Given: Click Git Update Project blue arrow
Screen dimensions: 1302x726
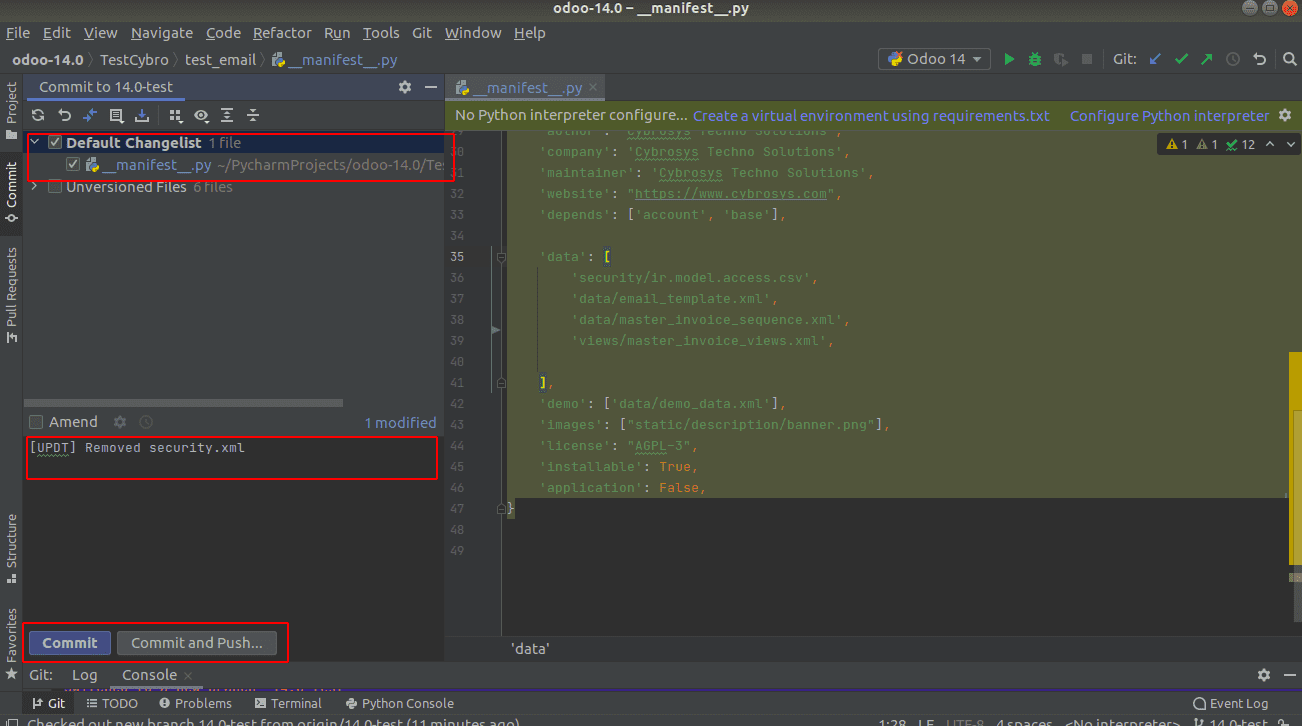Looking at the screenshot, I should coord(1155,59).
